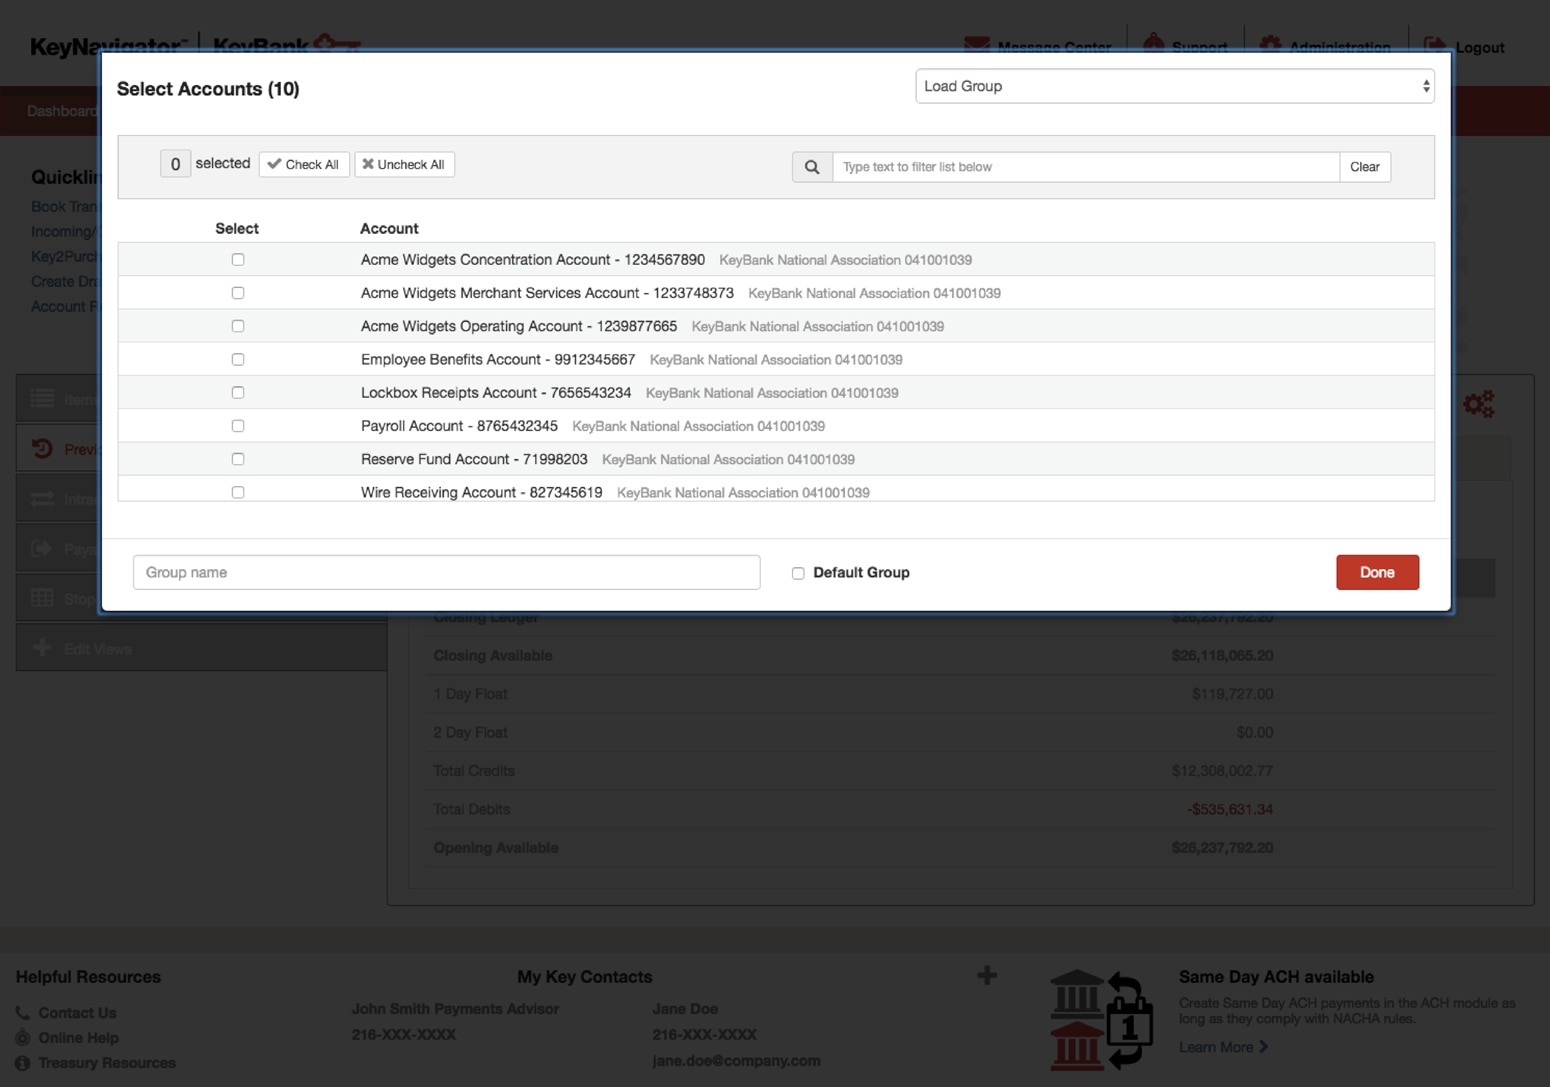Click Opening Available row label
The image size is (1550, 1087).
496,848
